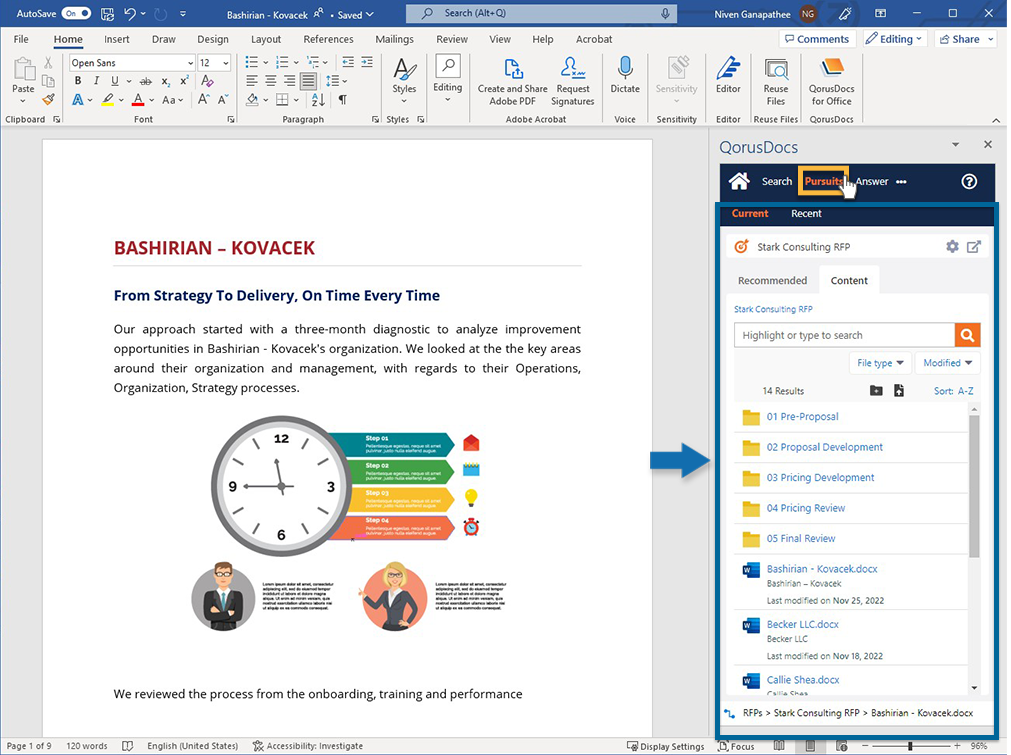Switch to the Design ribbon tab
The height and width of the screenshot is (755, 1011).
[213, 39]
